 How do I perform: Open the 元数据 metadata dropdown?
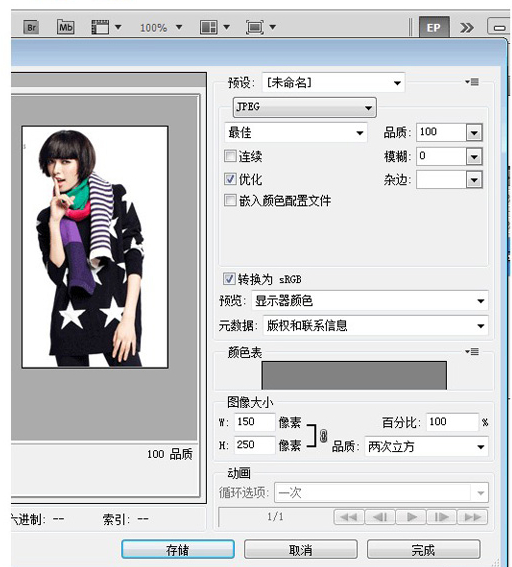(375, 325)
